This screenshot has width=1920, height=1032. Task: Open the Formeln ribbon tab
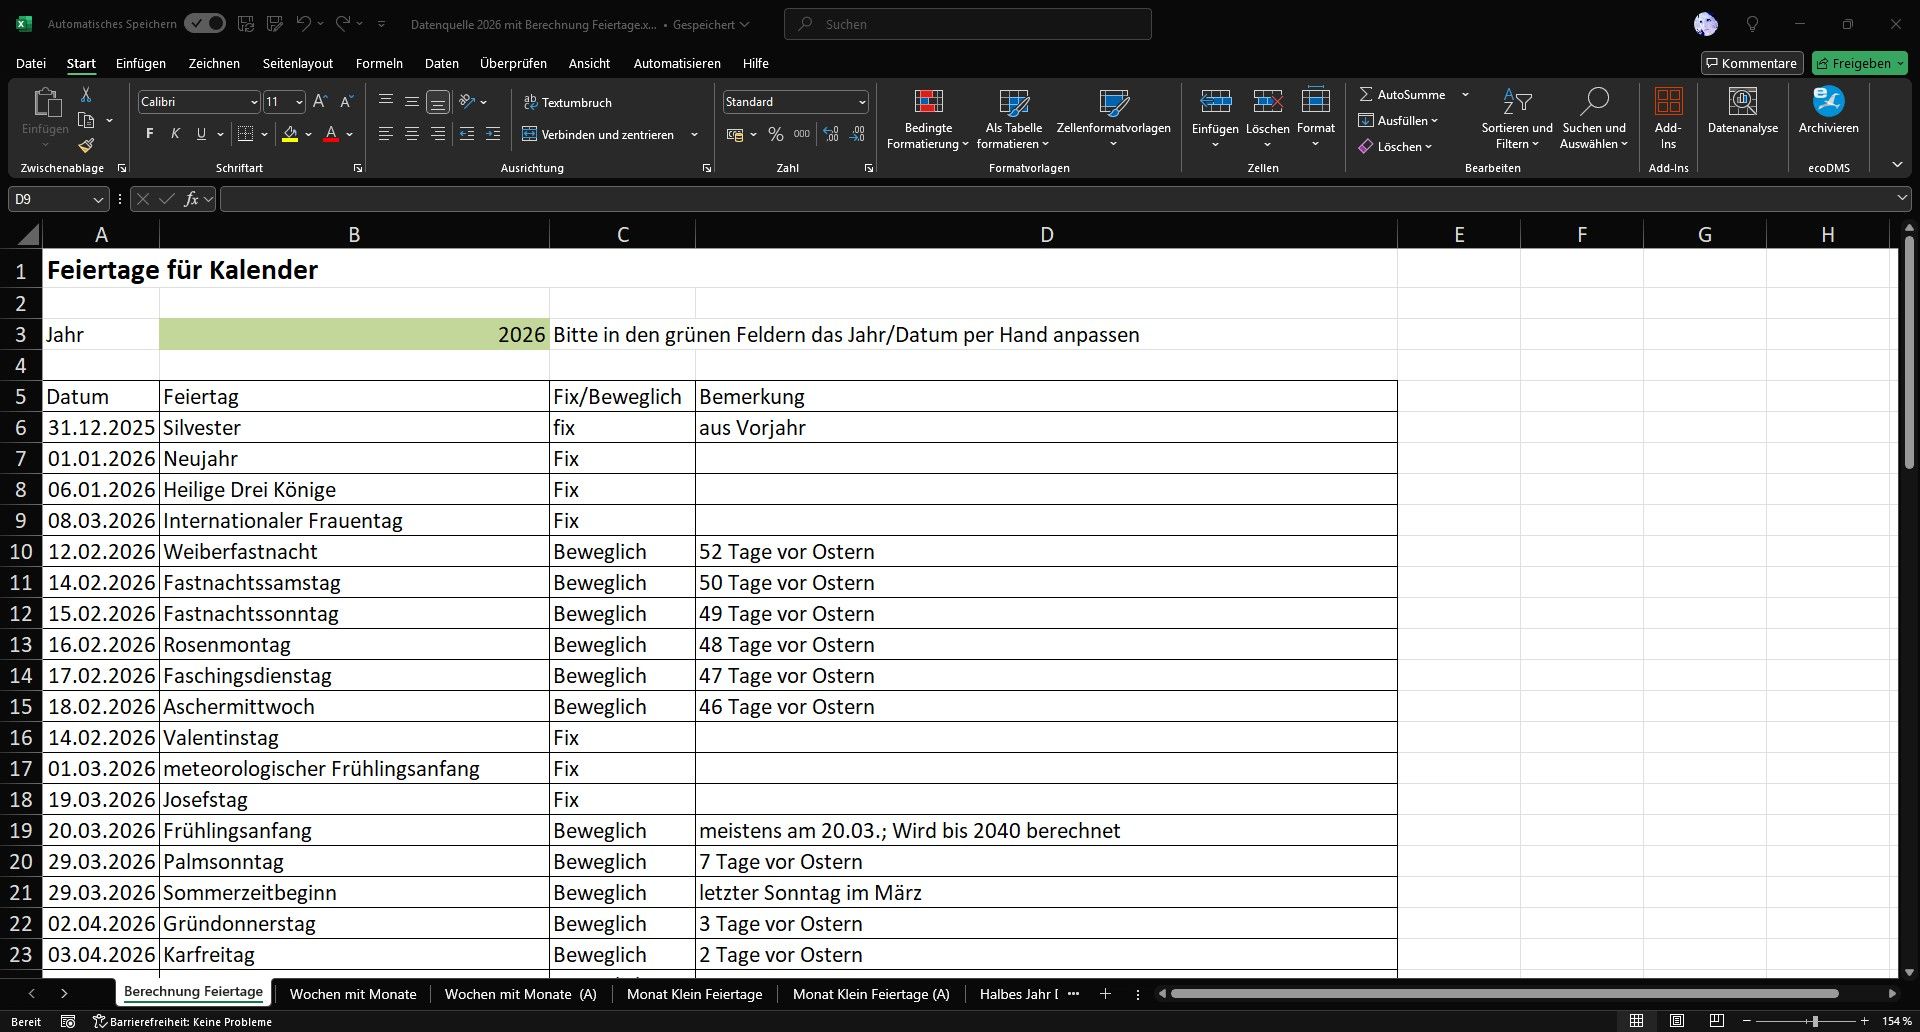(379, 63)
